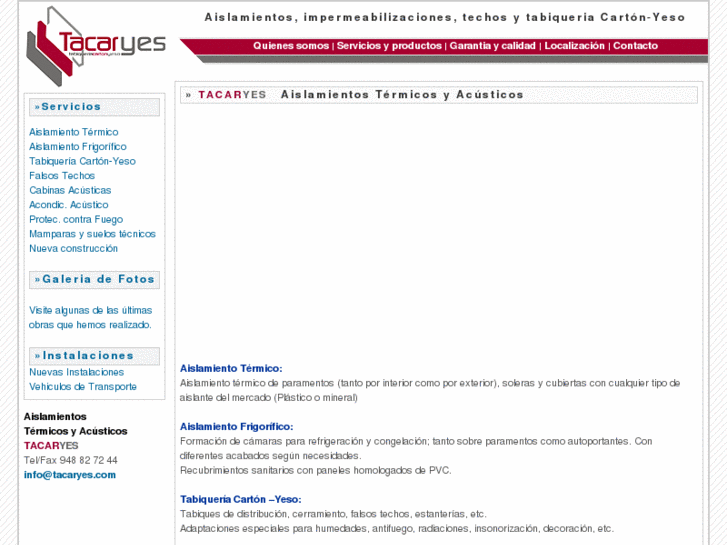
Task: Go to Cabinas Acústicas
Action: (70, 190)
